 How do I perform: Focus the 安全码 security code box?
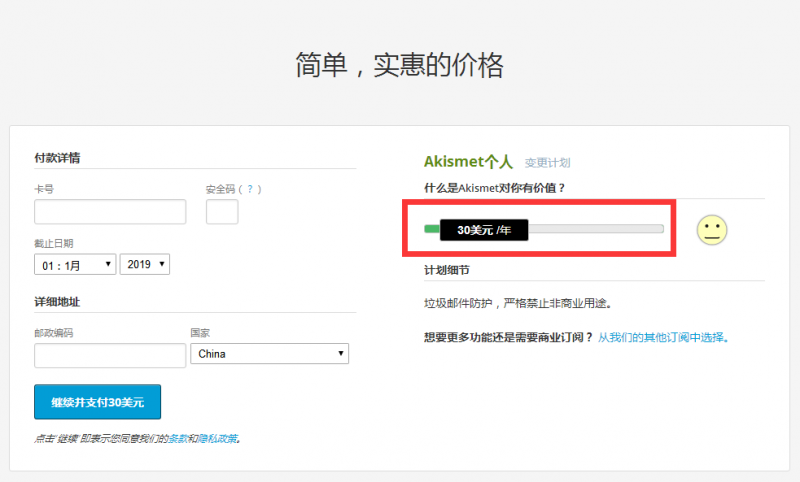pos(222,212)
